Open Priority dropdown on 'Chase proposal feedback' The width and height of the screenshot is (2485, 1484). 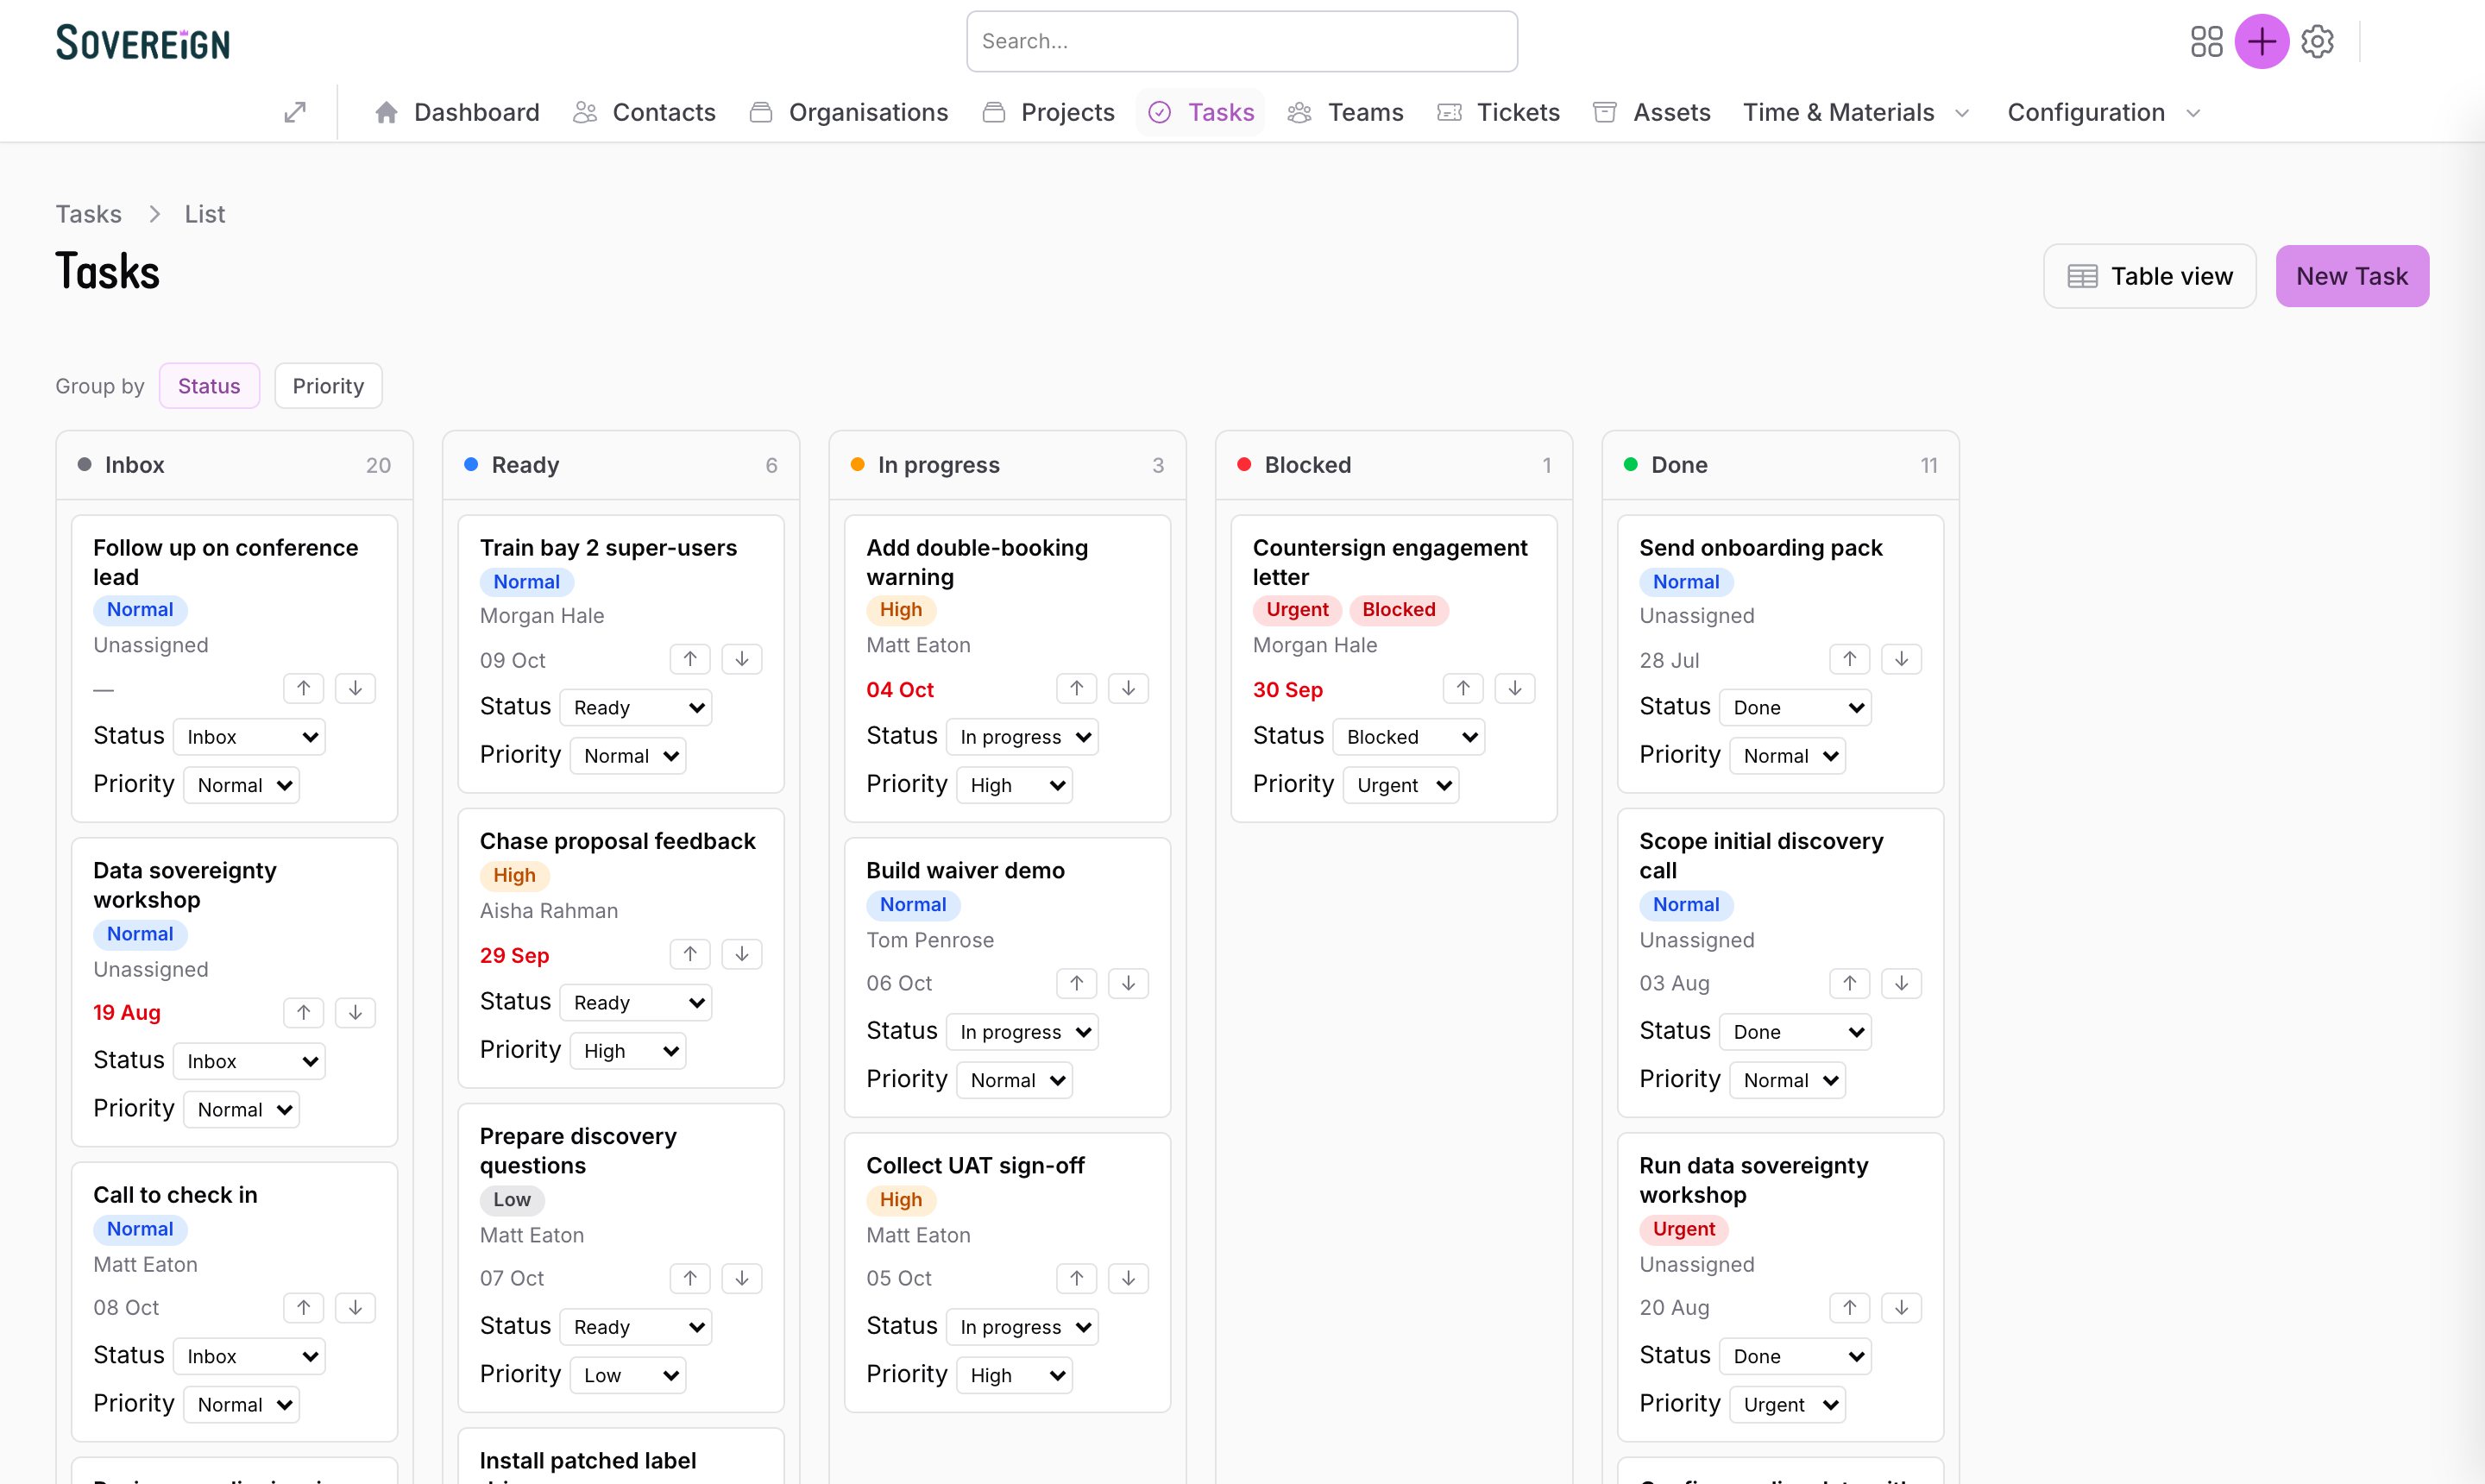(x=628, y=1050)
